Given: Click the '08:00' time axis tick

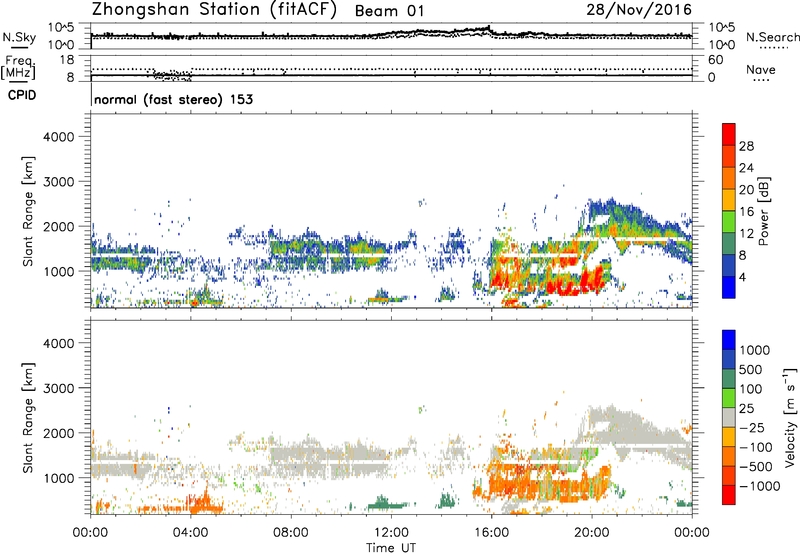Looking at the screenshot, I should (291, 533).
